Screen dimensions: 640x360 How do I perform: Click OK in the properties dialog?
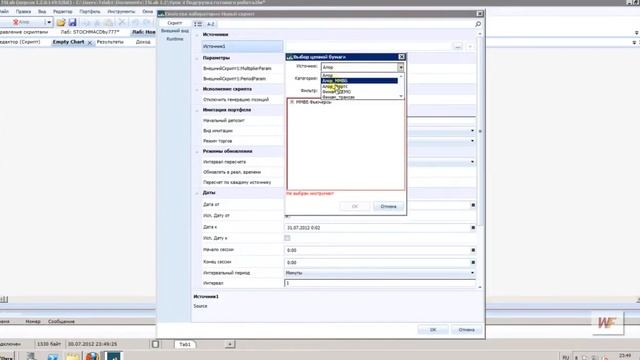(x=433, y=330)
